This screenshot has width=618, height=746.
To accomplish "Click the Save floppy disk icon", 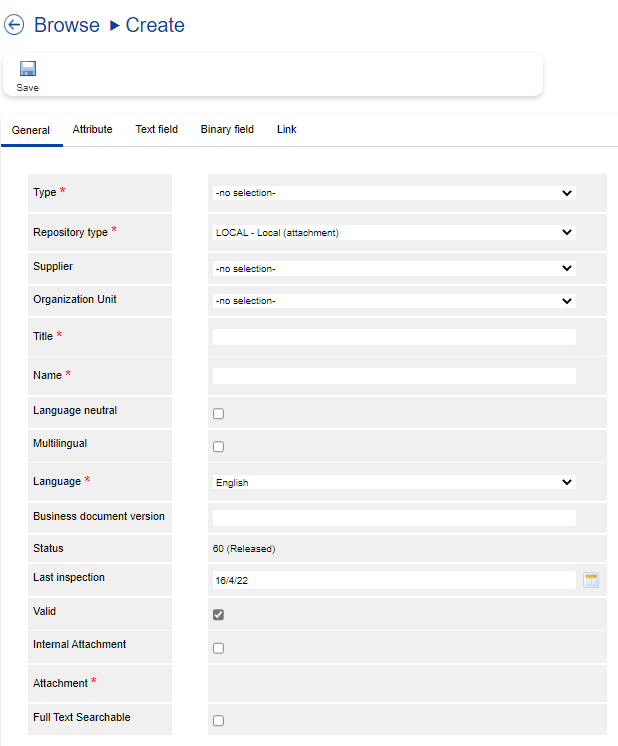I will [x=28, y=69].
